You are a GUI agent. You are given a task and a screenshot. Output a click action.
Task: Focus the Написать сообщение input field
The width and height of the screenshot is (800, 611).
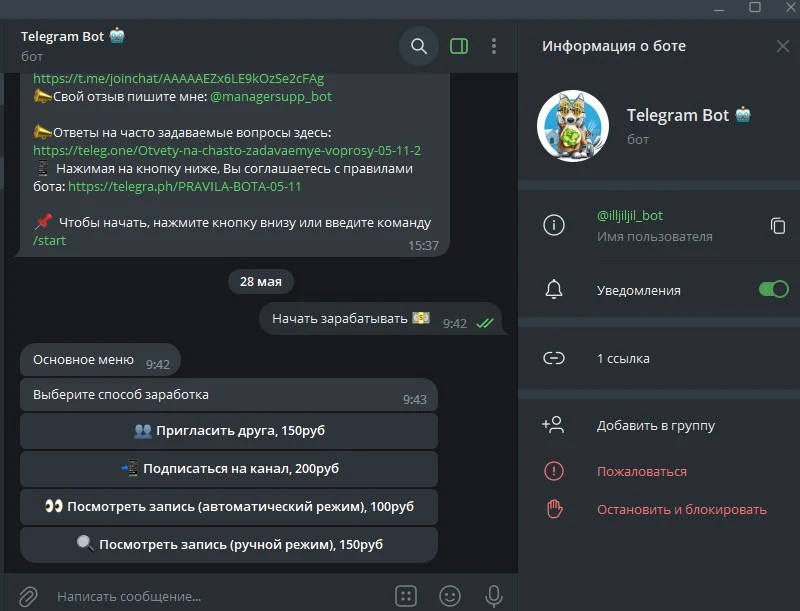tap(219, 596)
